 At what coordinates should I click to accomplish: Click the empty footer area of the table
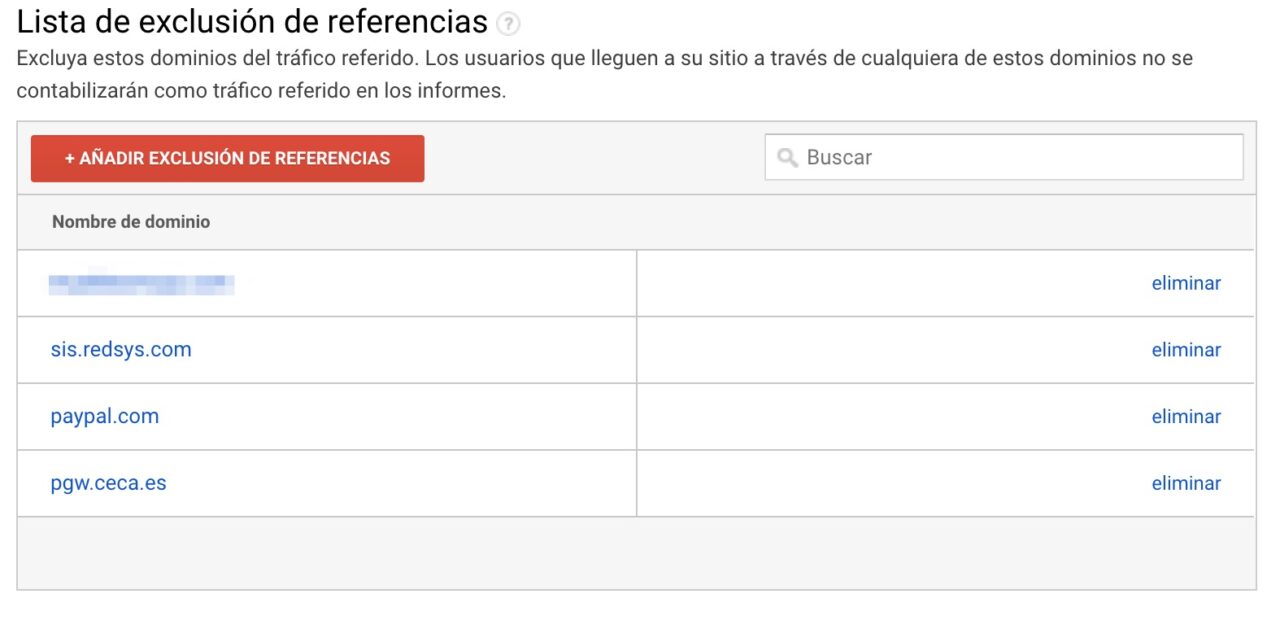click(x=640, y=550)
